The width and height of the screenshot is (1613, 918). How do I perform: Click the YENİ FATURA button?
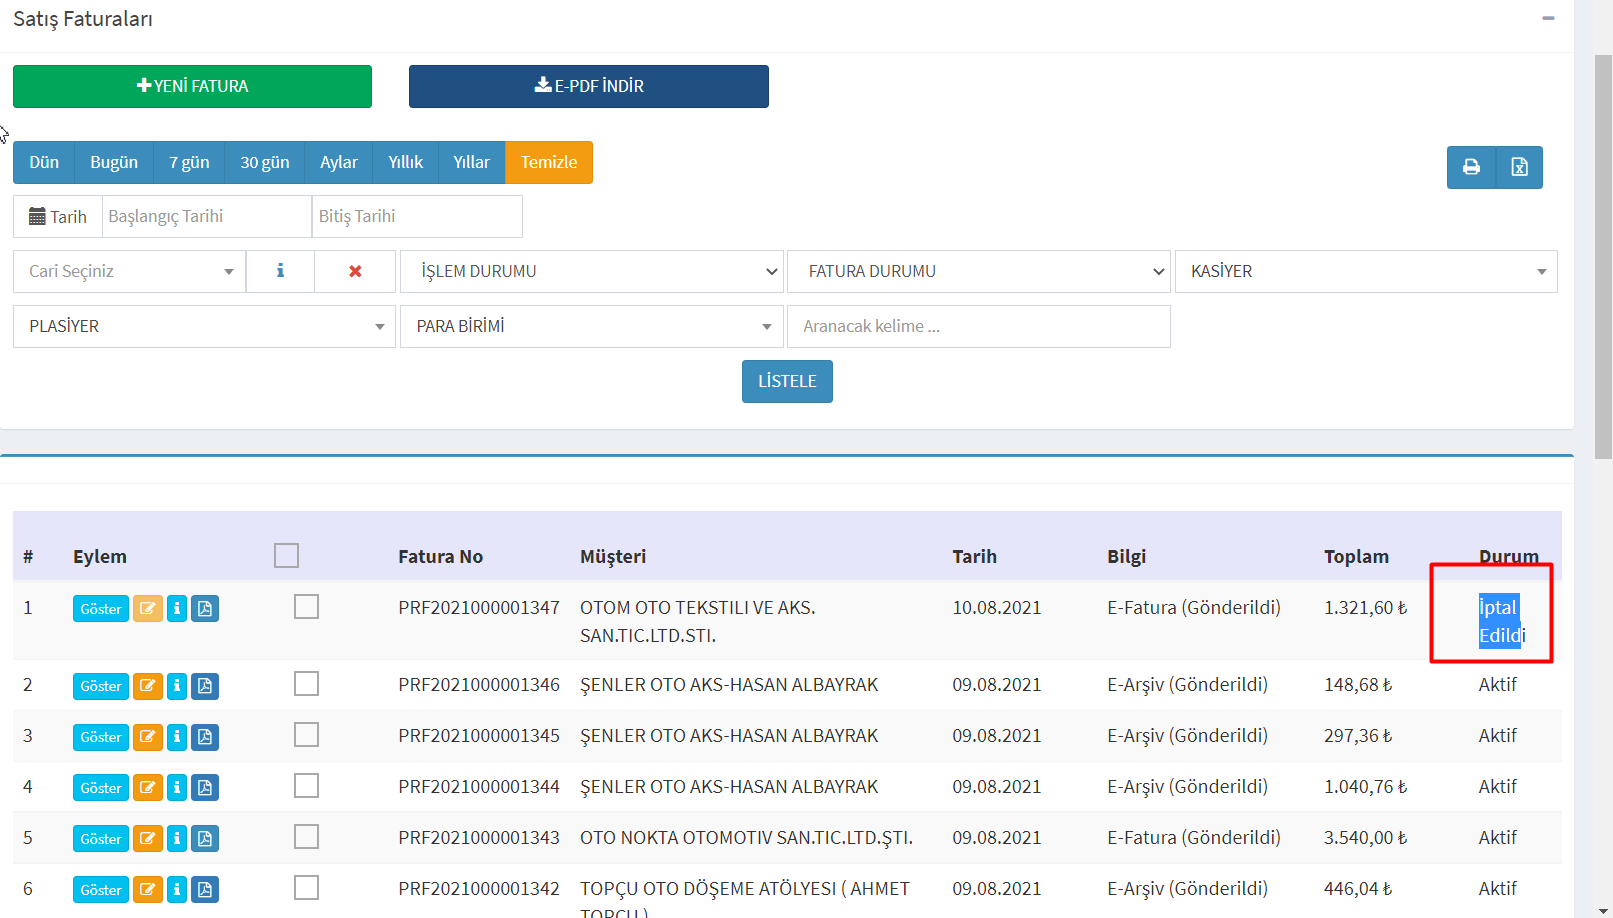click(x=192, y=86)
